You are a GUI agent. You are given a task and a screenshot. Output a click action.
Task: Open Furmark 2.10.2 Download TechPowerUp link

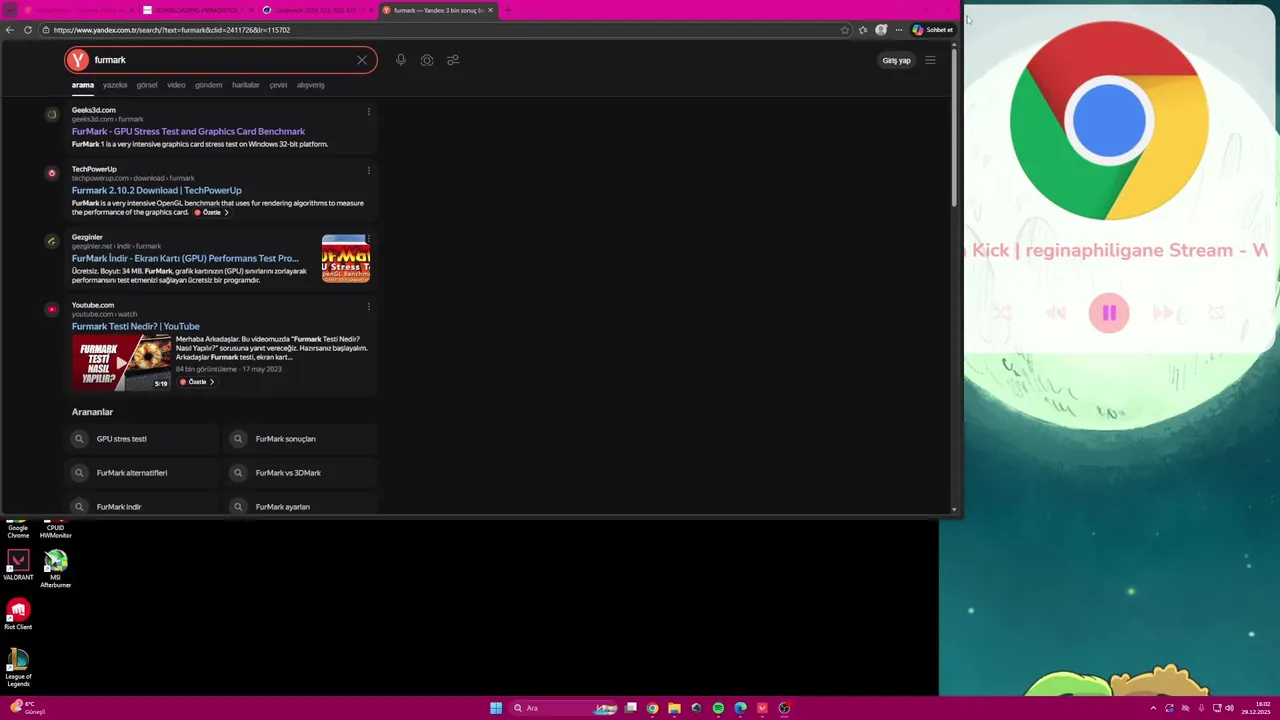(156, 190)
